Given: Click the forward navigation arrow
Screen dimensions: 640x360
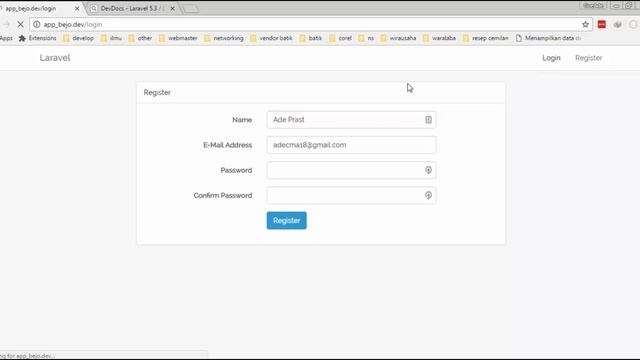Looking at the screenshot, I should pyautogui.click(x=6, y=24).
